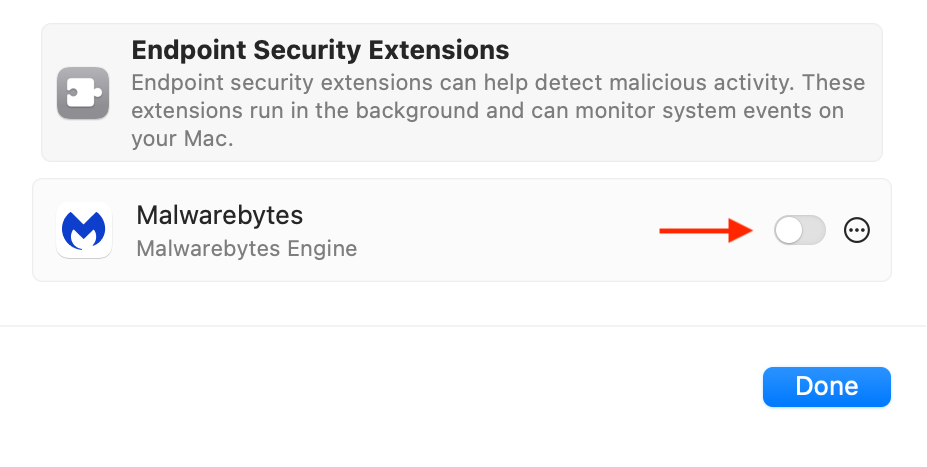Click the gray puzzle-piece extensions icon

(83, 93)
